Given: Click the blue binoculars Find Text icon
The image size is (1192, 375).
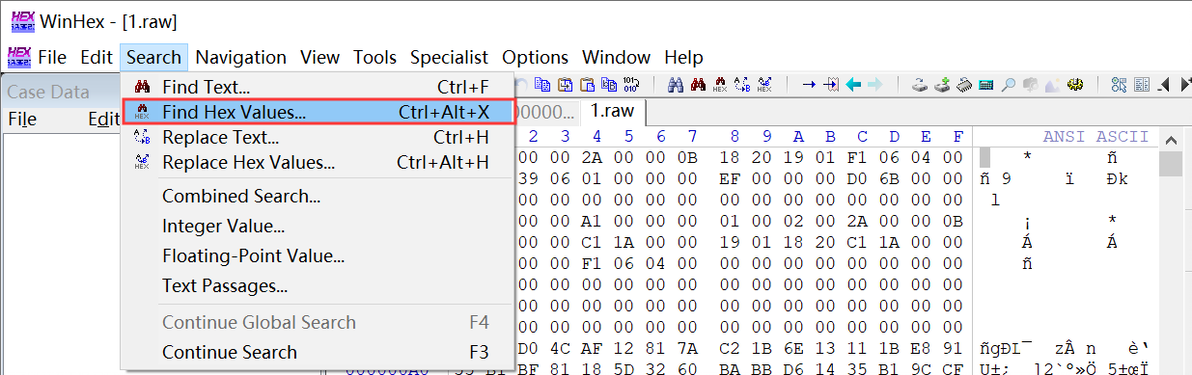Looking at the screenshot, I should (675, 84).
